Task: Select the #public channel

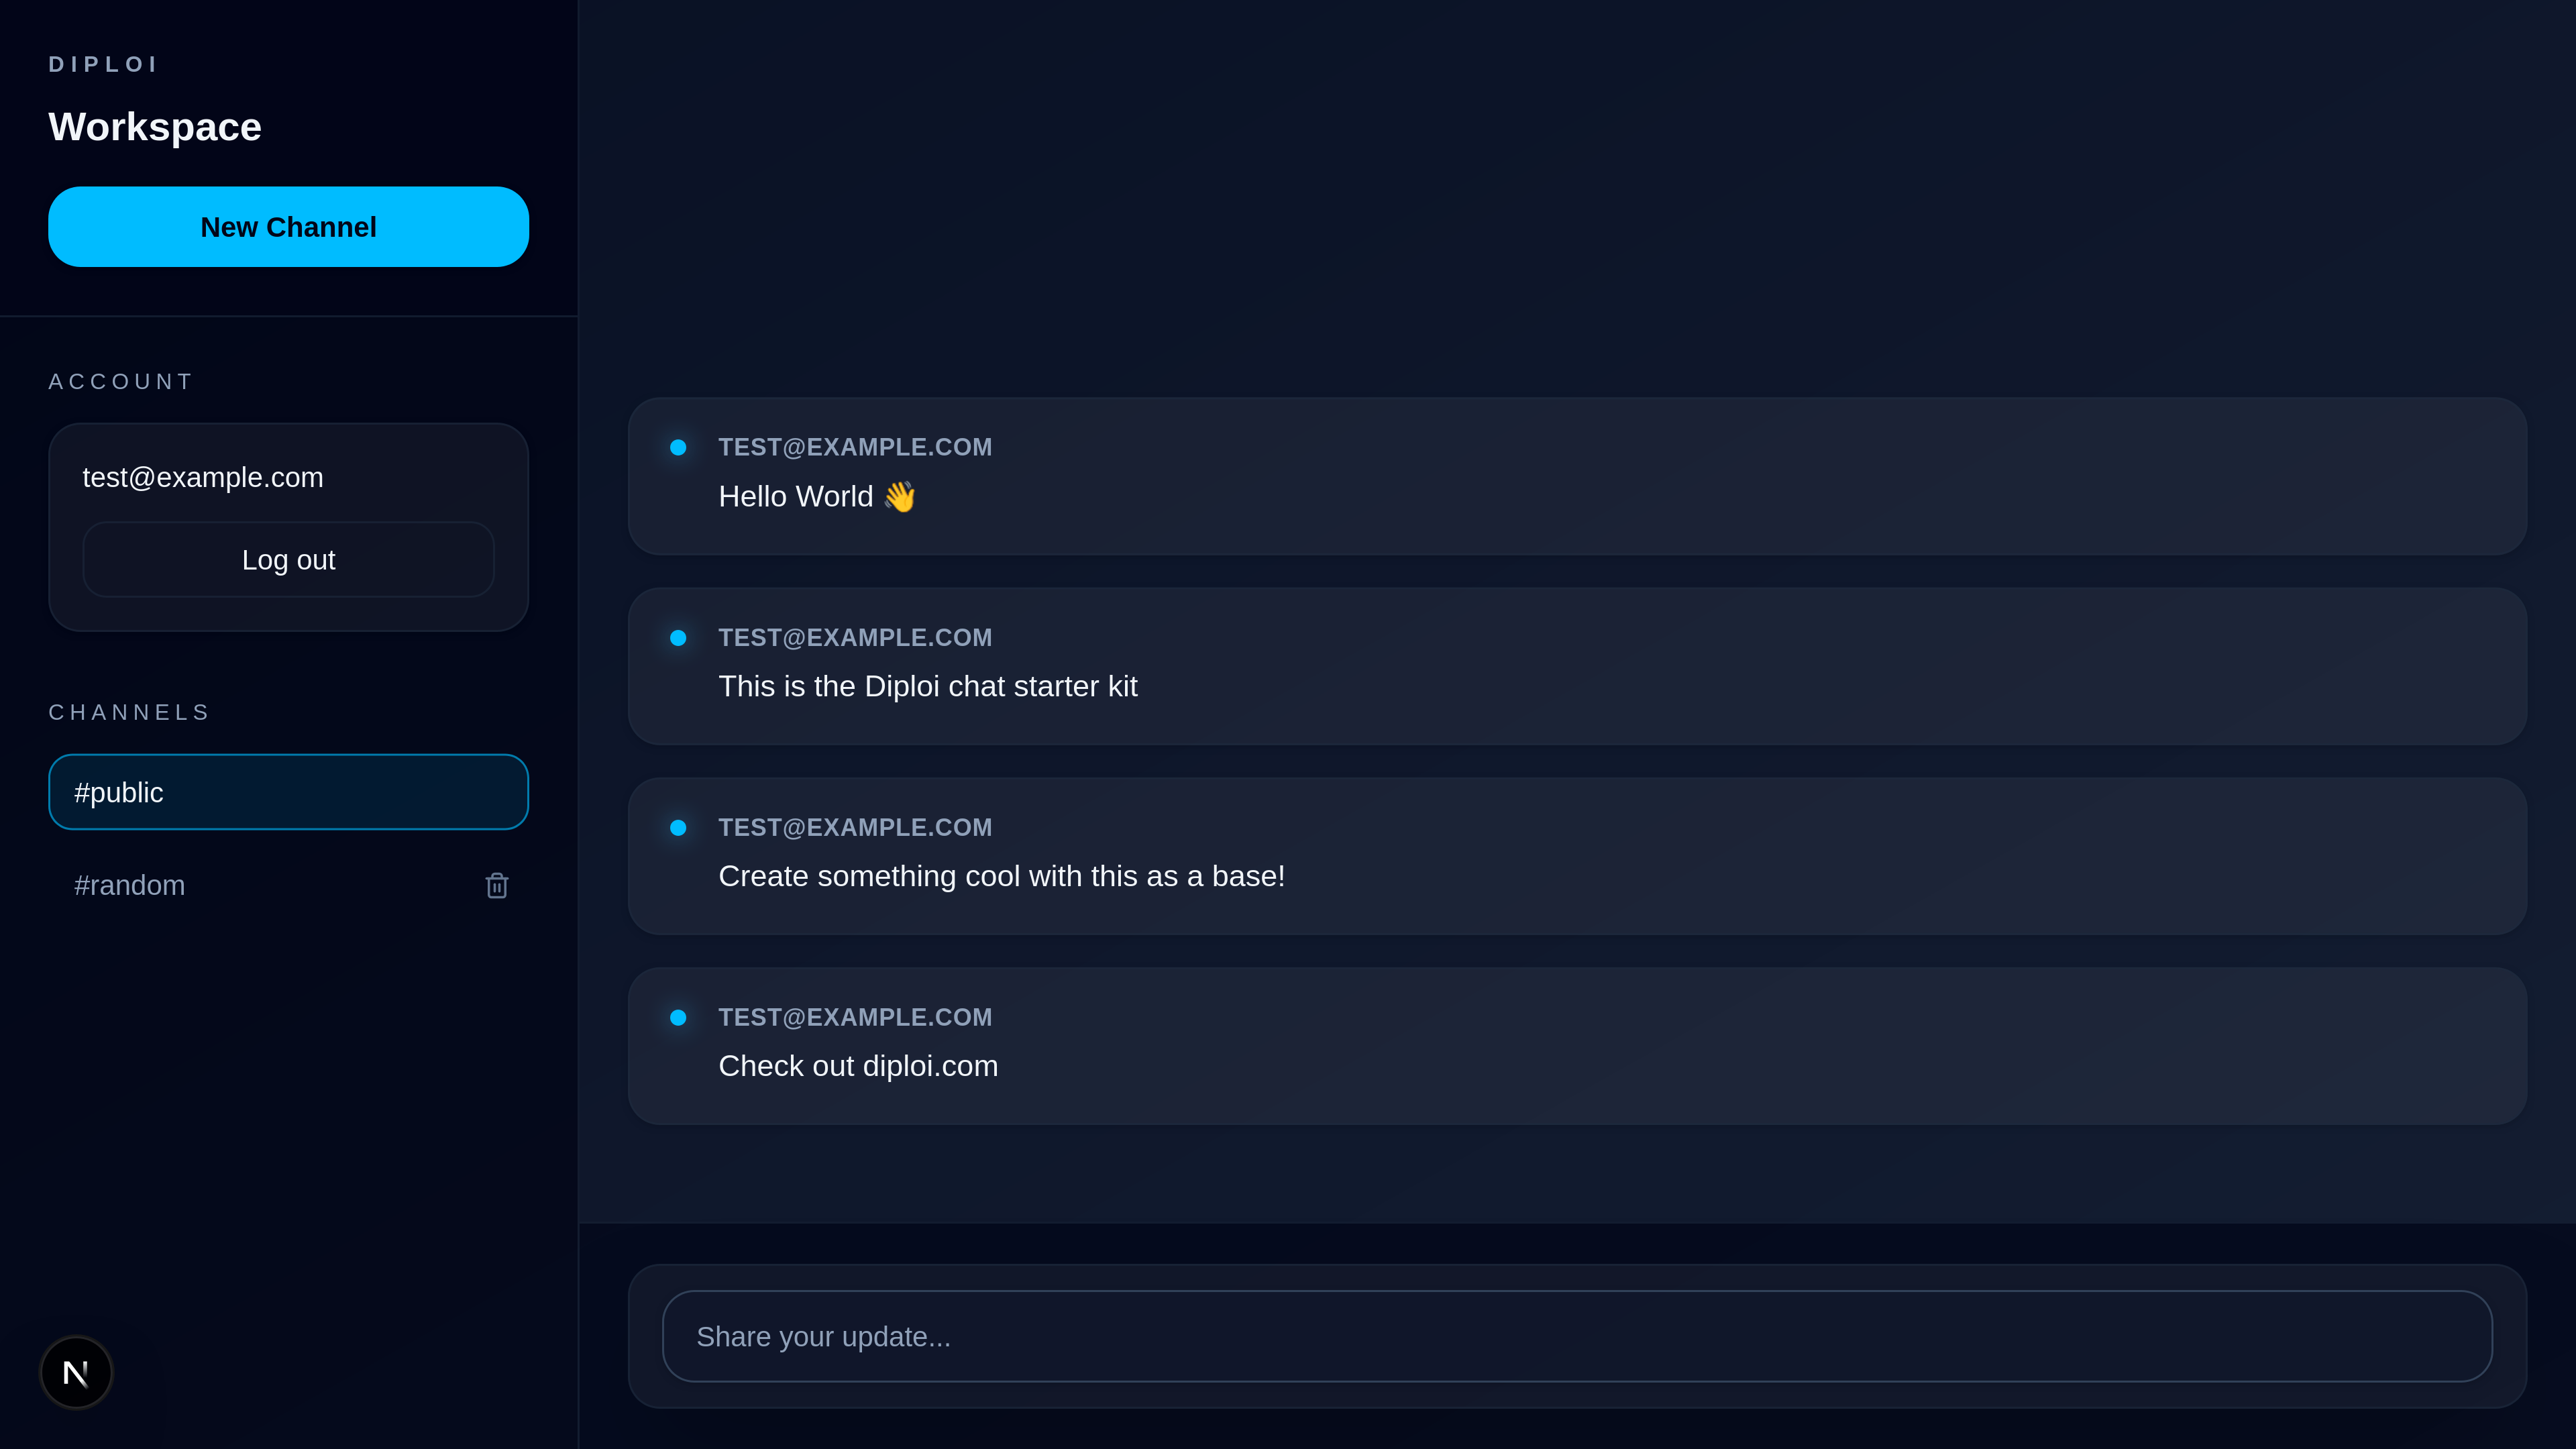Action: coord(288,792)
